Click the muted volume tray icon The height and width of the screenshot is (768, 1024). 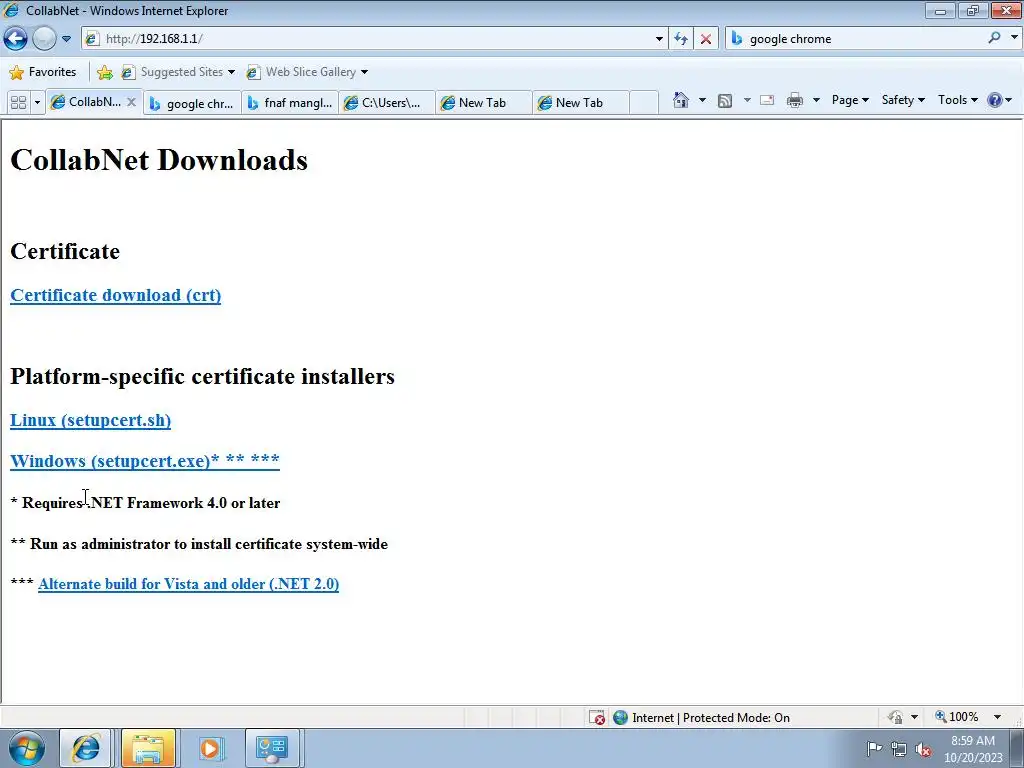point(923,749)
